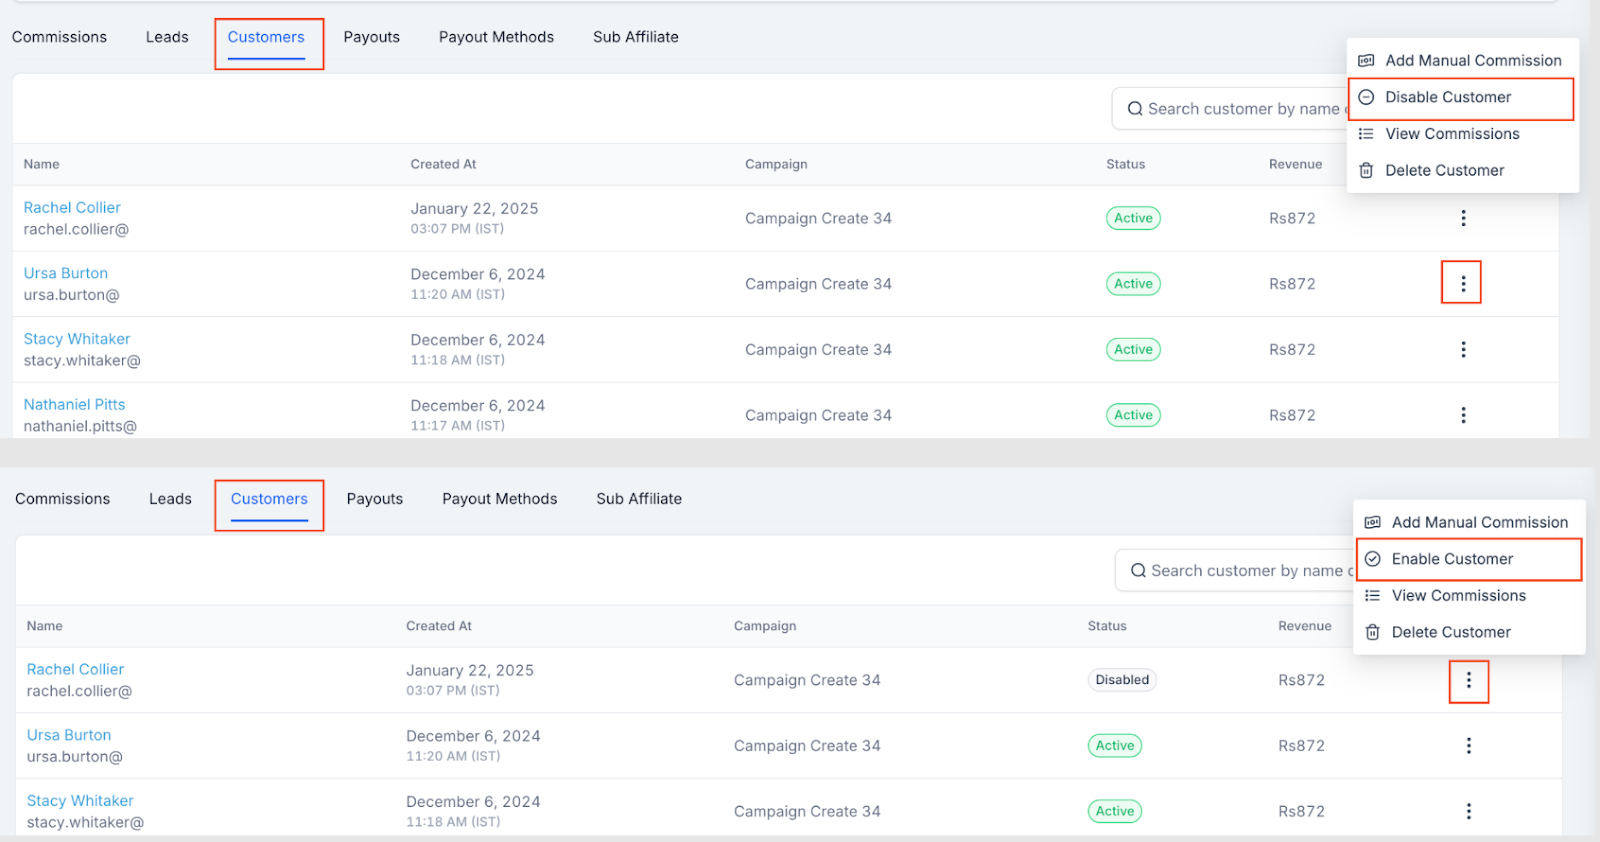Click the trash icon below Disable Customer's View Commissions
Image resolution: width=1600 pixels, height=842 pixels.
pyautogui.click(x=1366, y=171)
